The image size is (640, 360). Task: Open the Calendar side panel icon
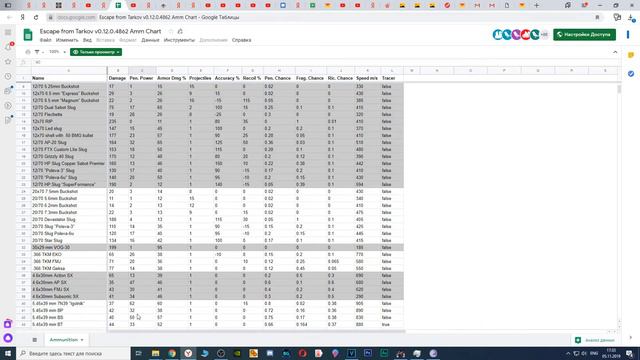629,35
